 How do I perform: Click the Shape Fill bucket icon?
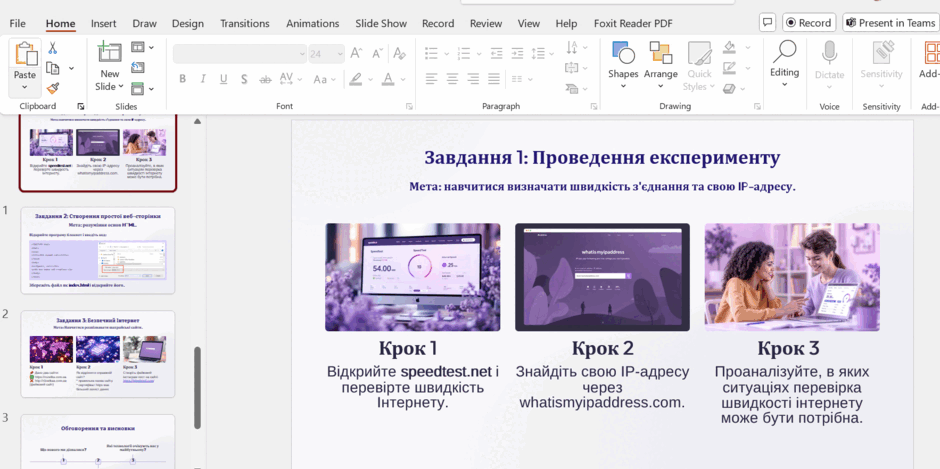click(730, 47)
